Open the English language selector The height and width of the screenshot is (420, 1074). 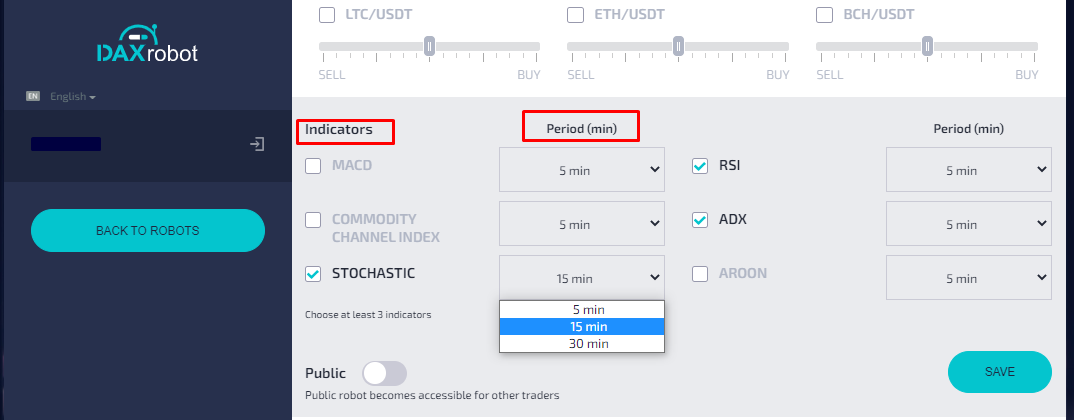pyautogui.click(x=73, y=97)
